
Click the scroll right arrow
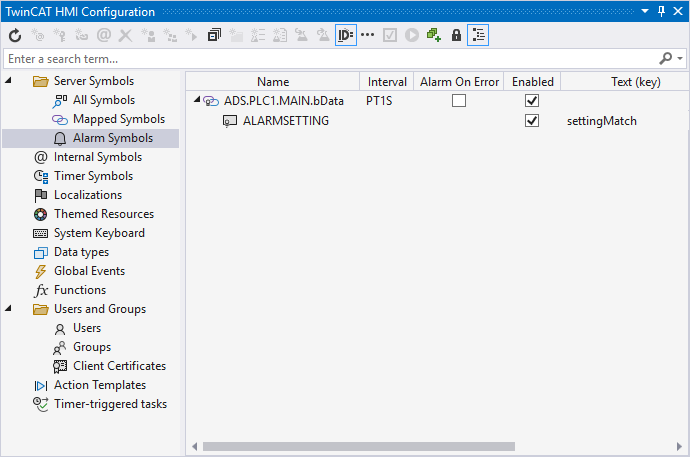(x=679, y=446)
